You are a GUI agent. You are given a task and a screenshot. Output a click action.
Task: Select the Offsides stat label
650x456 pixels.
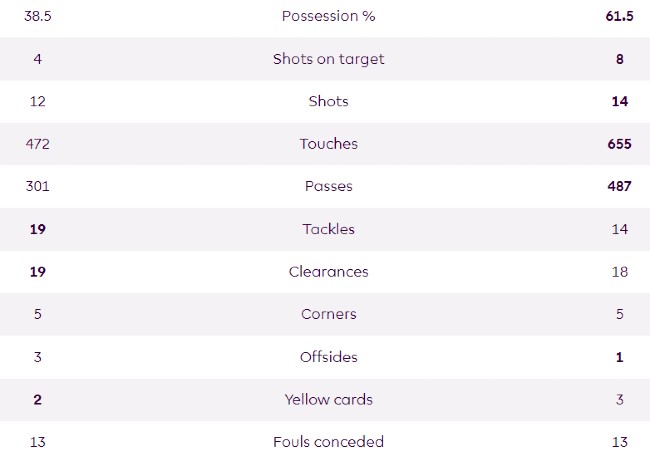pos(328,357)
